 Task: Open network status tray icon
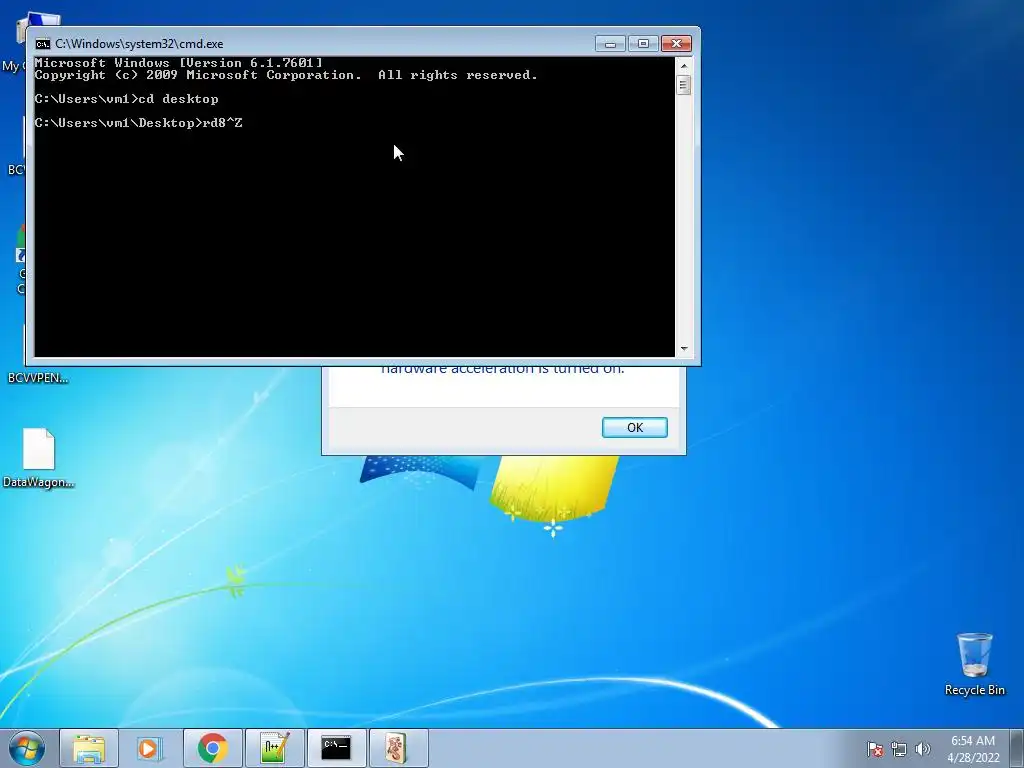[899, 749]
